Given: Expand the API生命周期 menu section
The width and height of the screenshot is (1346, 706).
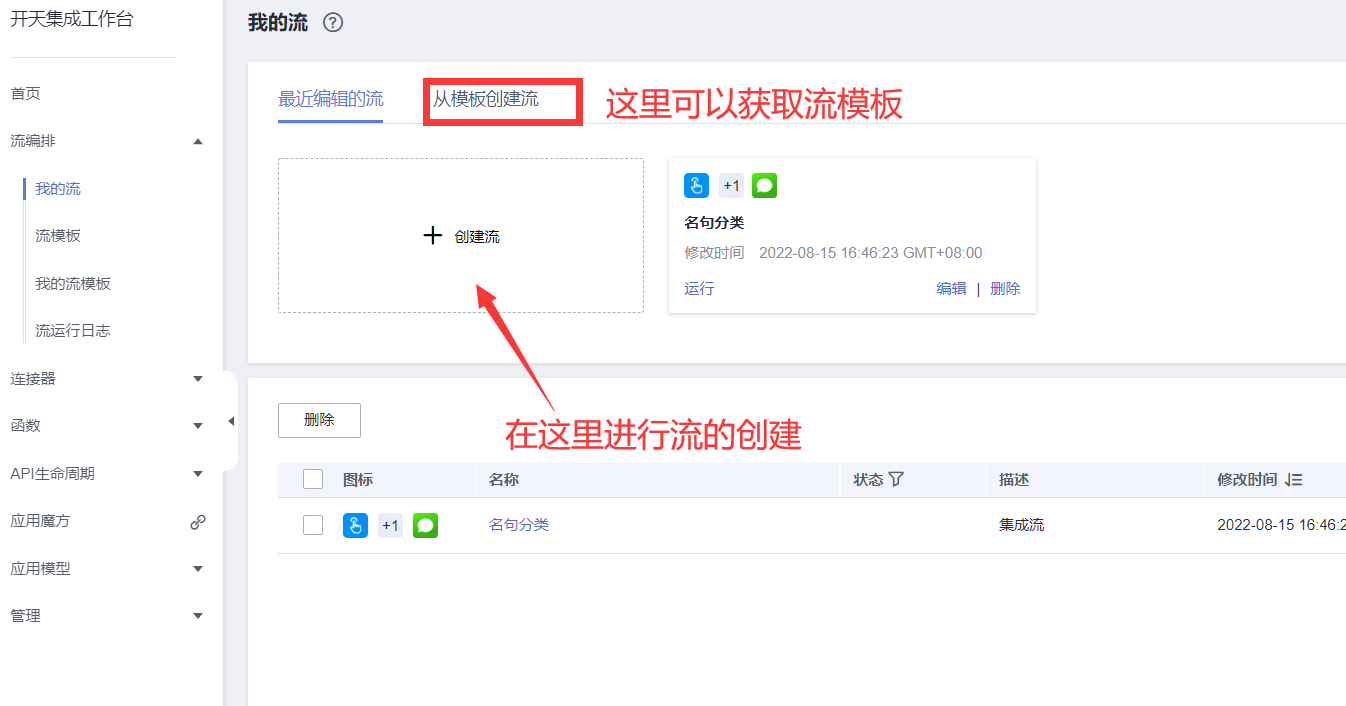Looking at the screenshot, I should pyautogui.click(x=198, y=474).
